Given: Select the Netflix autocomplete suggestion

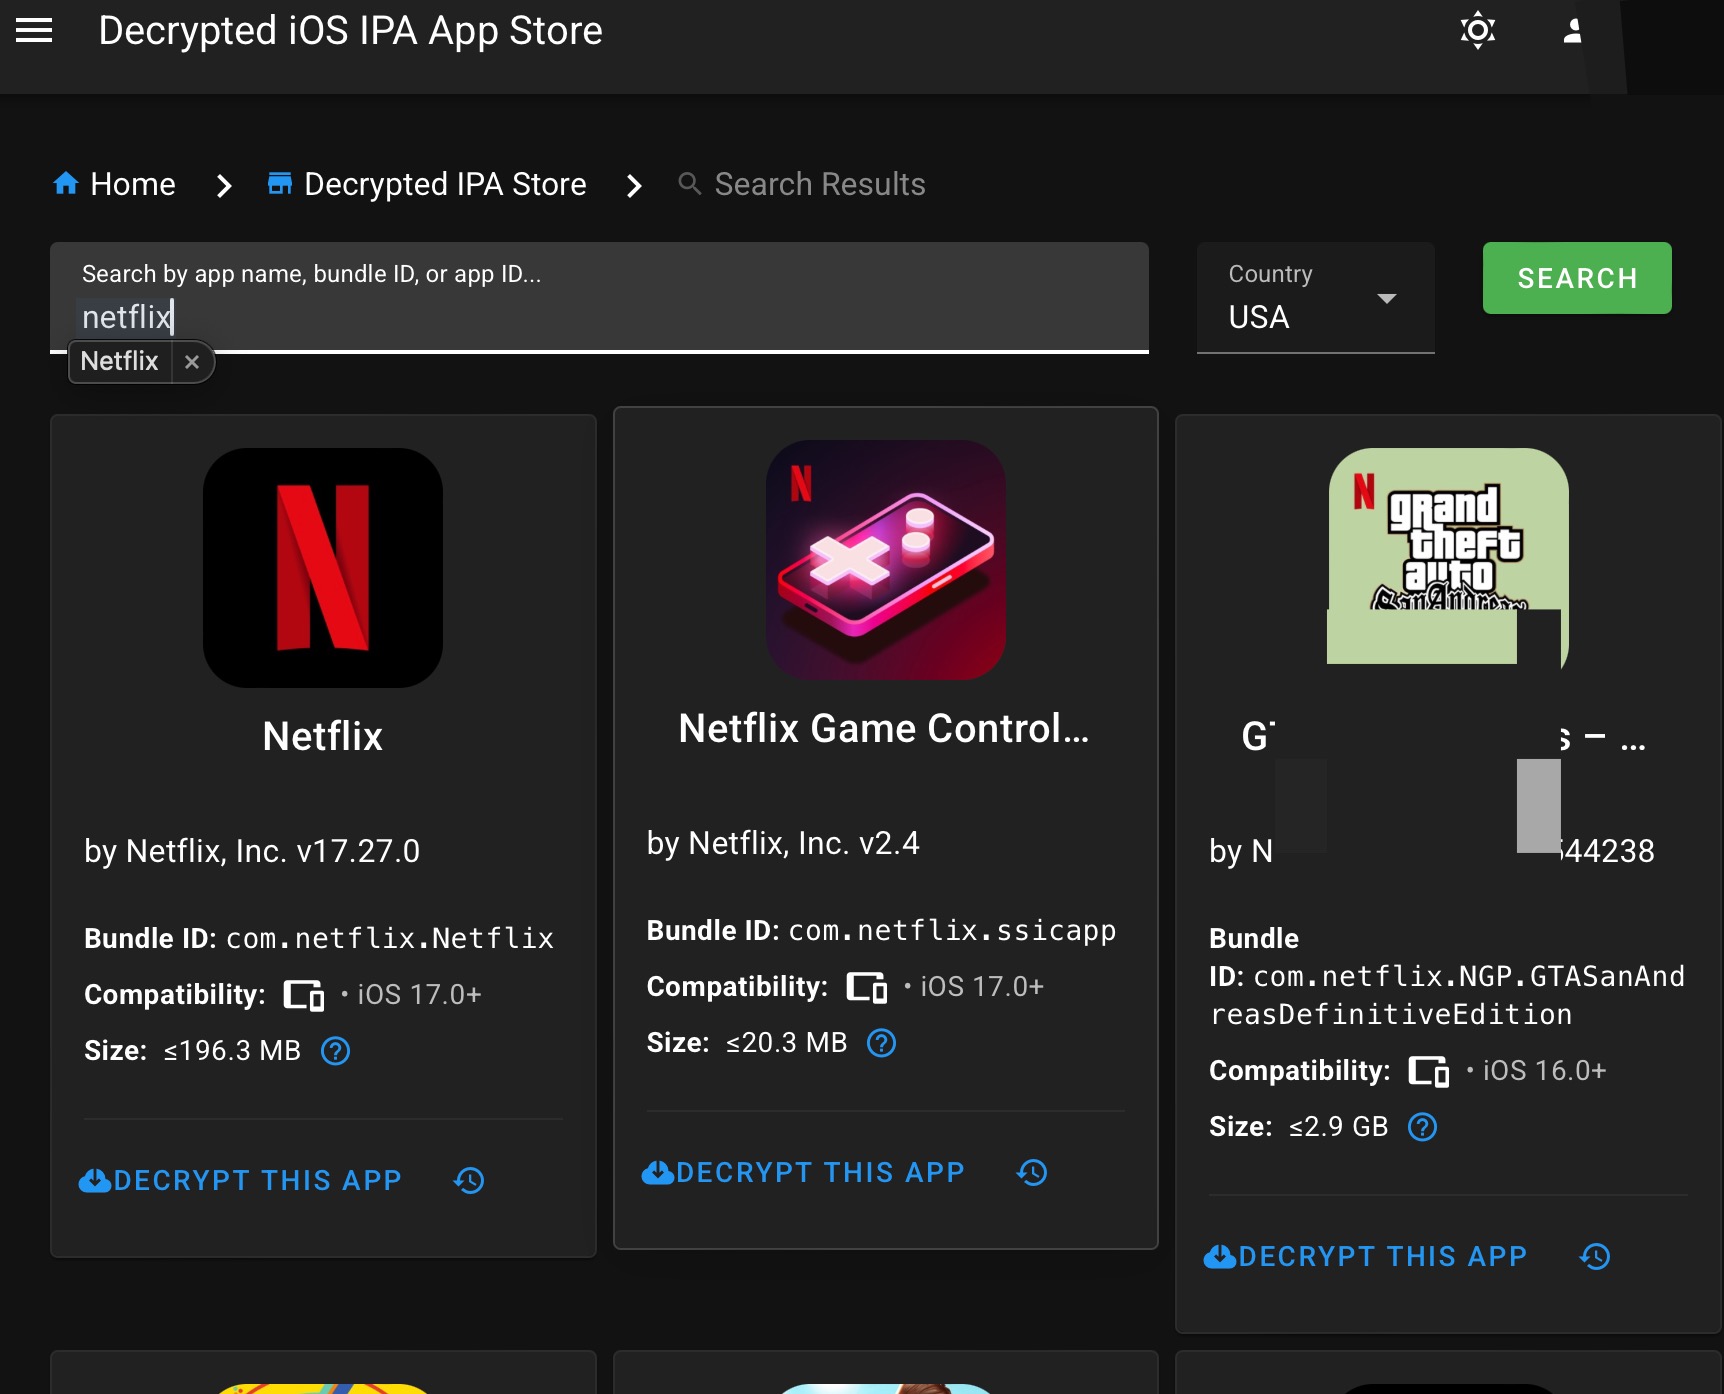Looking at the screenshot, I should tap(119, 361).
